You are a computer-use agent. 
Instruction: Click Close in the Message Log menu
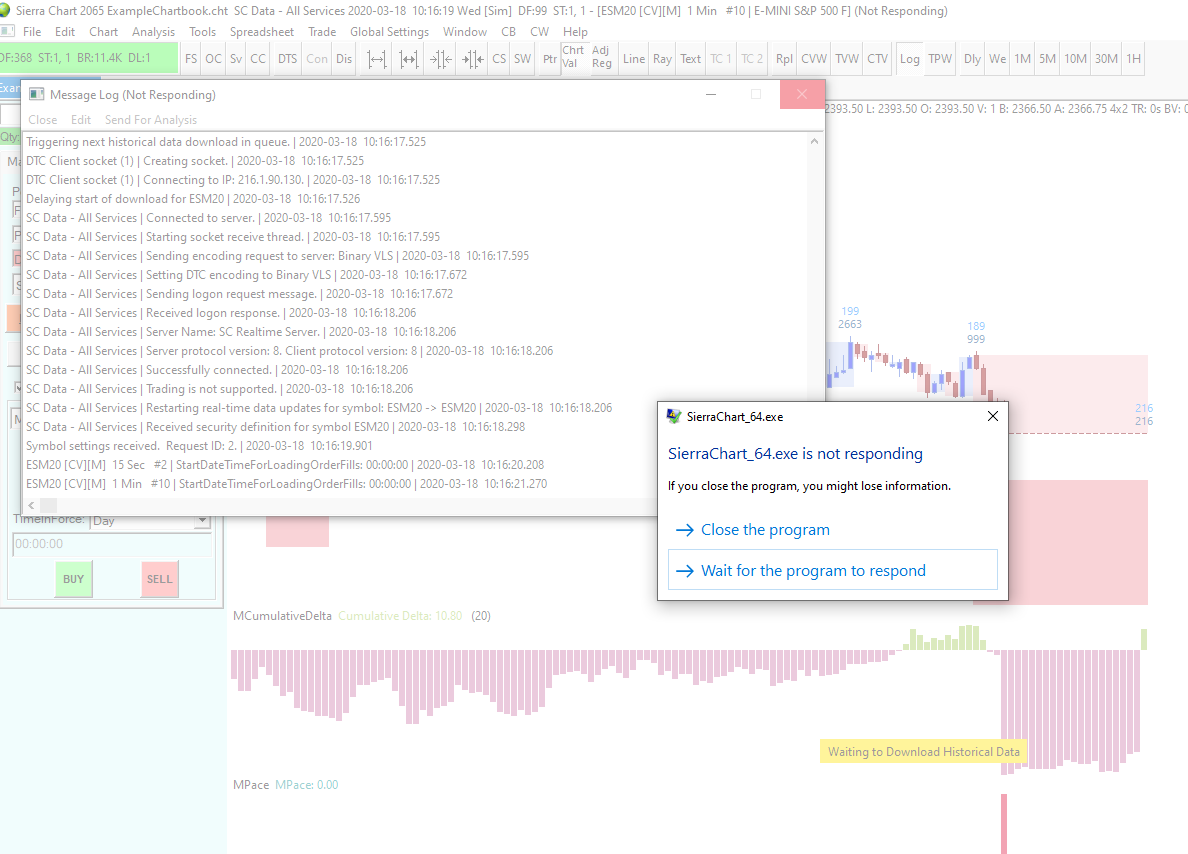click(x=42, y=120)
